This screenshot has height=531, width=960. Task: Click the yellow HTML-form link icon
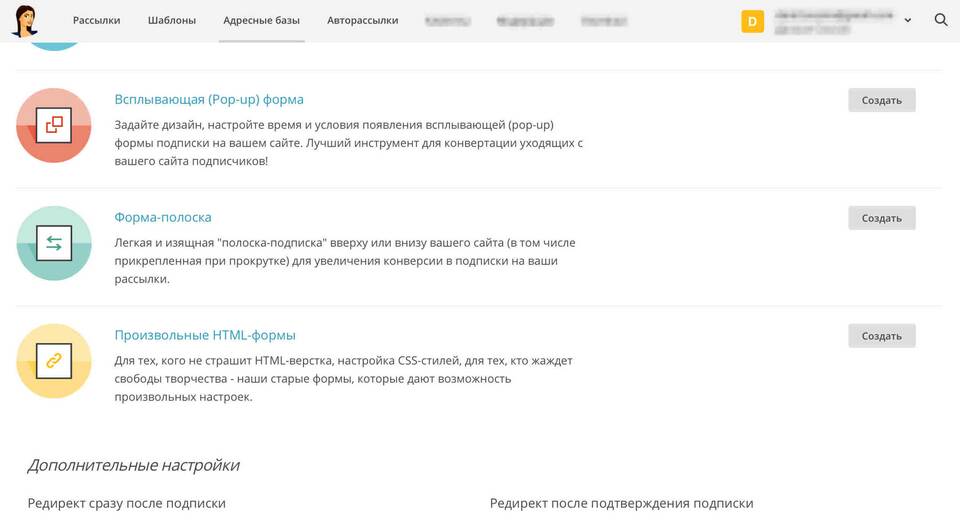point(54,361)
